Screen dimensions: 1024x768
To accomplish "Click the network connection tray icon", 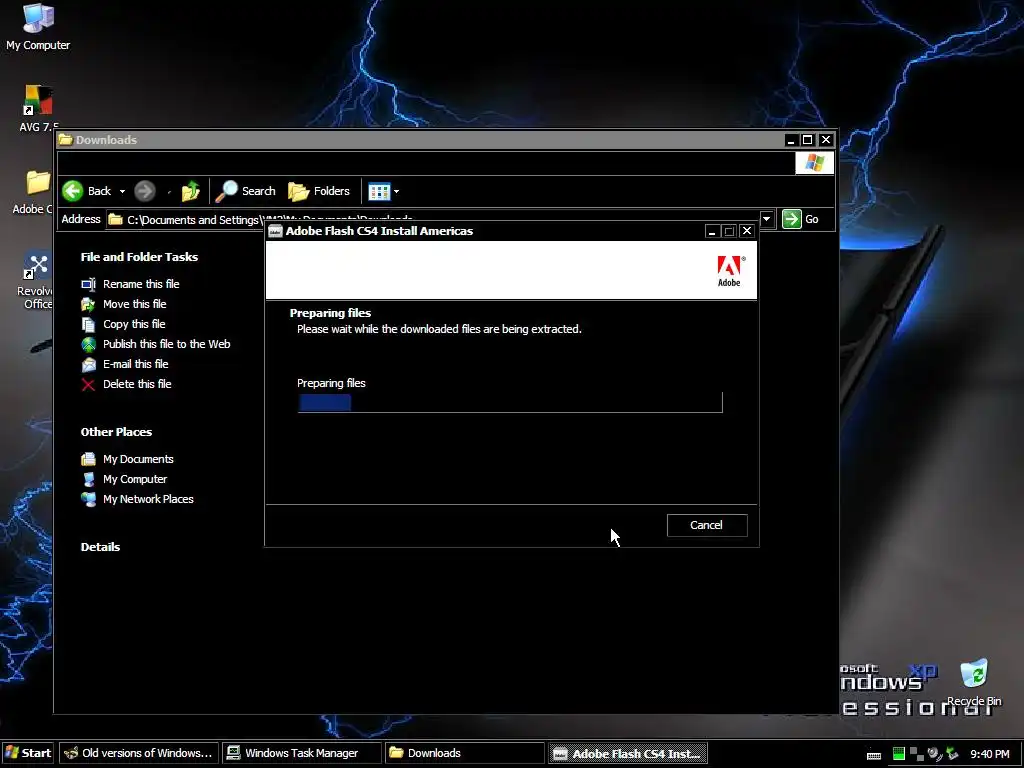I will (917, 754).
